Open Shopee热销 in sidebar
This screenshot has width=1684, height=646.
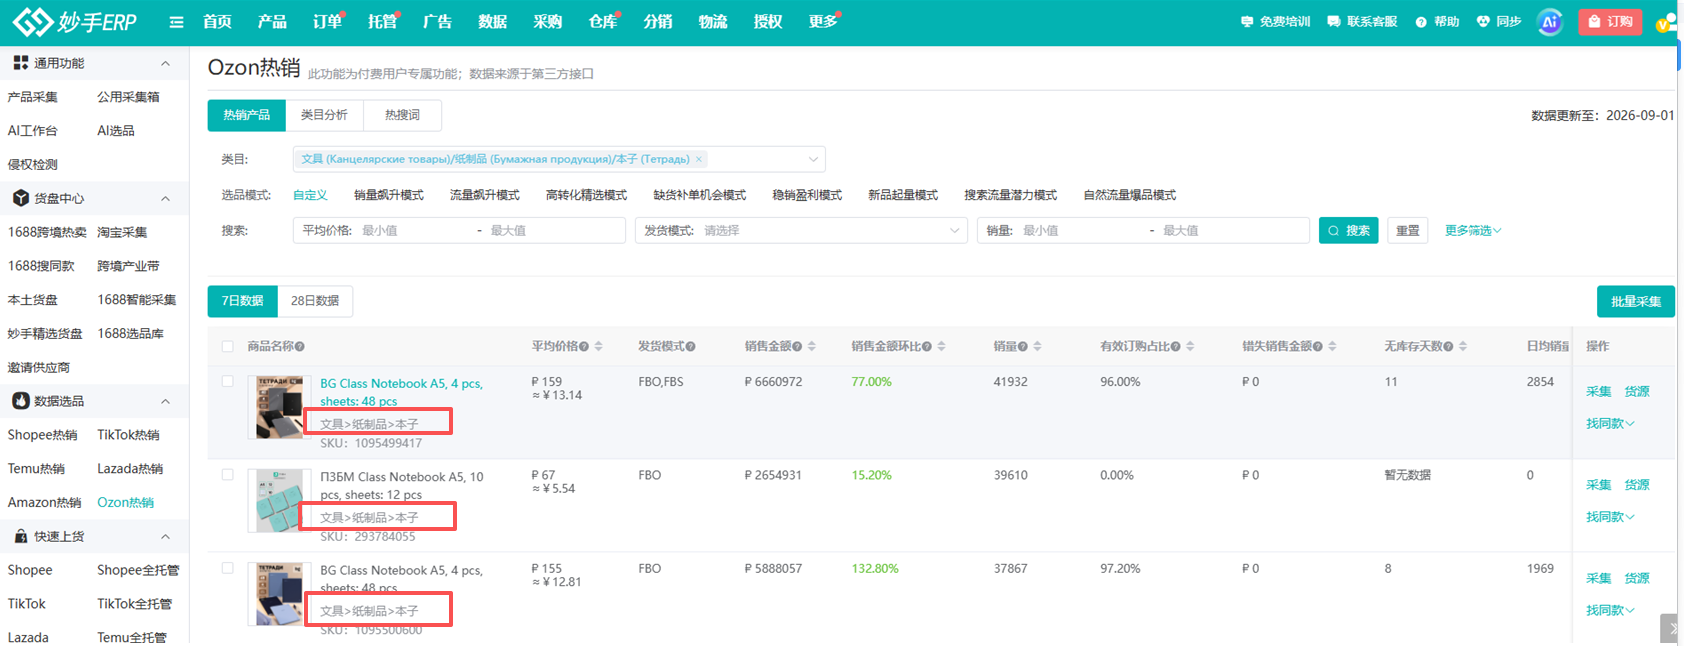pyautogui.click(x=42, y=435)
